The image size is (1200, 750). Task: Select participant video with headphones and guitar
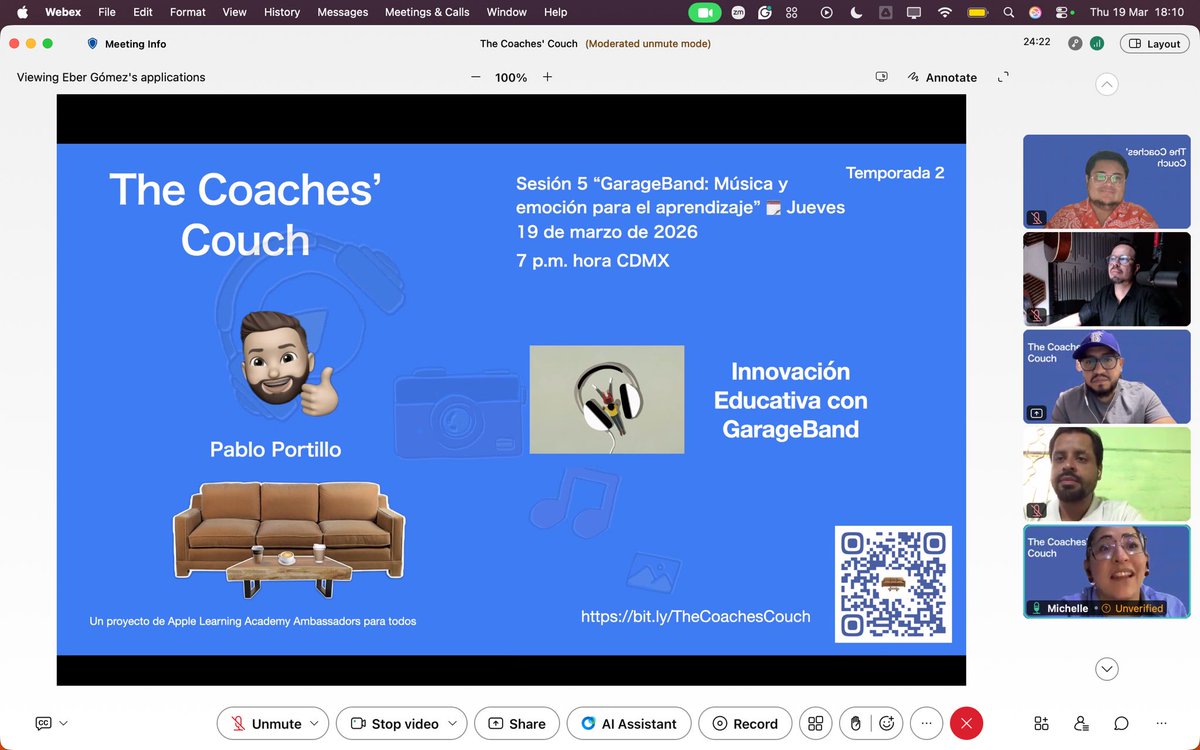point(1106,279)
